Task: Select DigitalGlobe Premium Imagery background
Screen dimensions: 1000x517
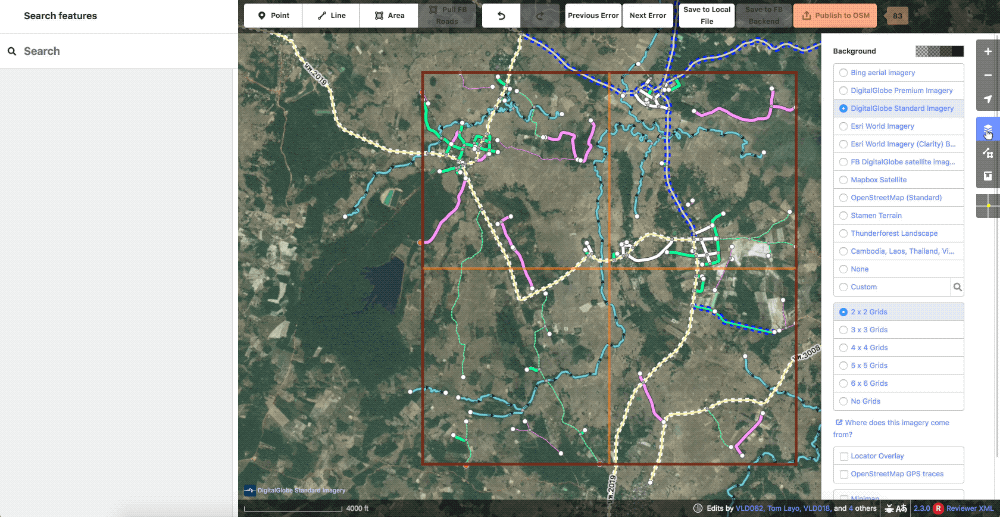Action: [x=899, y=91]
